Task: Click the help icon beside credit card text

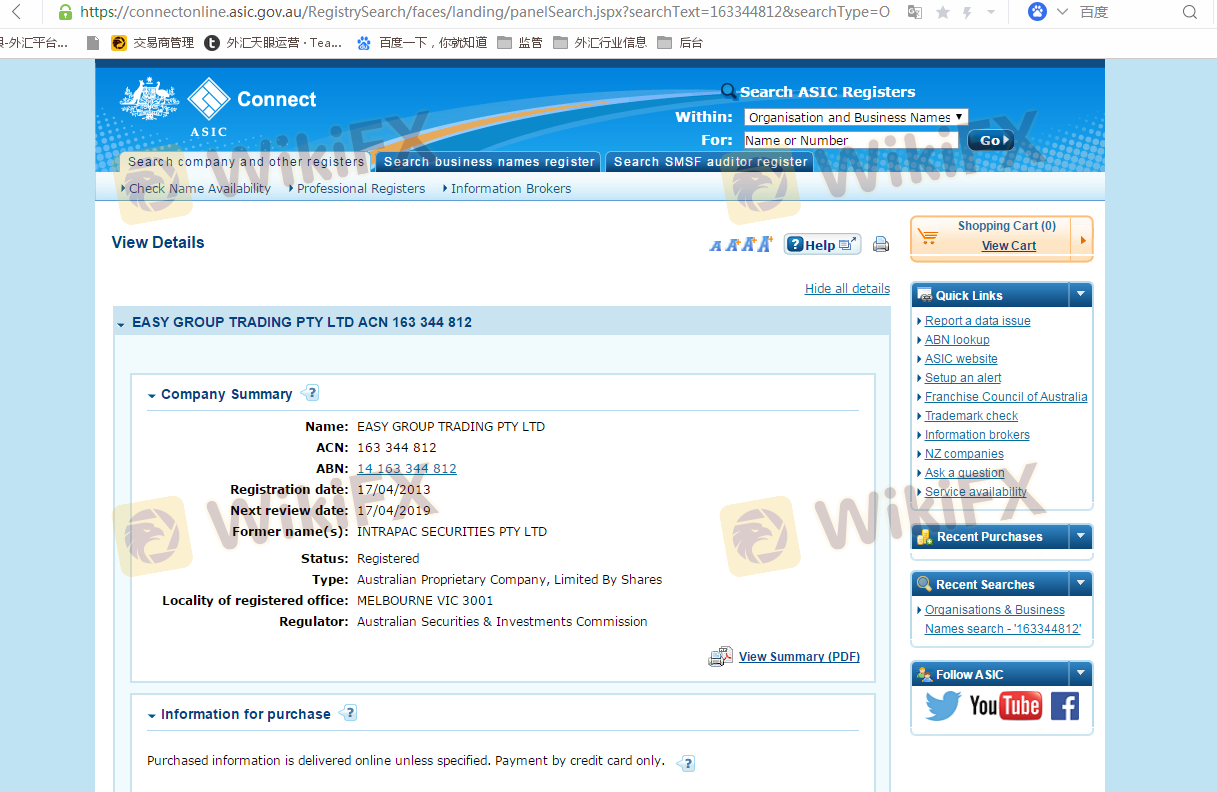Action: pos(686,763)
